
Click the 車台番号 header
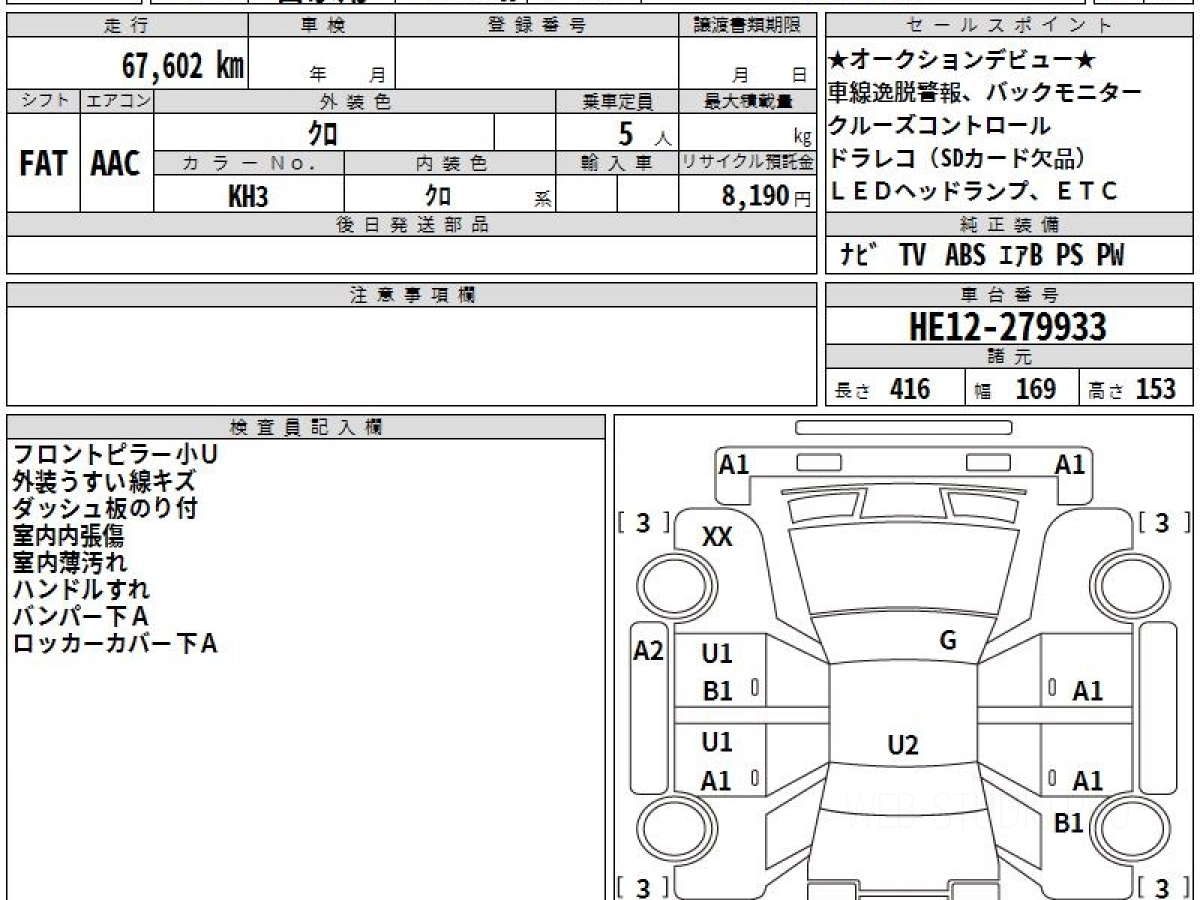1010,295
